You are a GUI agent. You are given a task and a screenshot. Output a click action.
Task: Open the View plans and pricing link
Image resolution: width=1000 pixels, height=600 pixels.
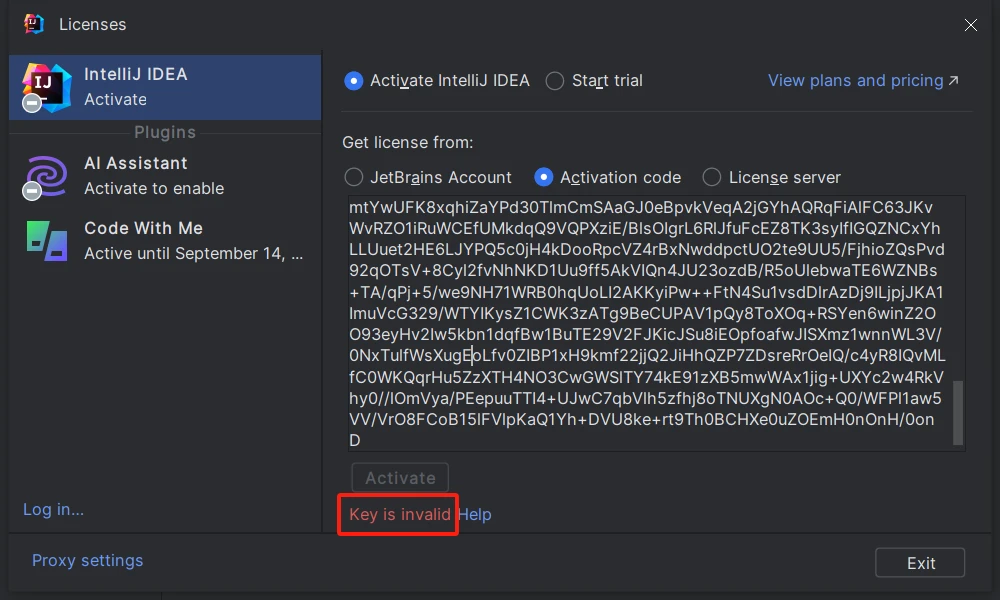(x=863, y=81)
